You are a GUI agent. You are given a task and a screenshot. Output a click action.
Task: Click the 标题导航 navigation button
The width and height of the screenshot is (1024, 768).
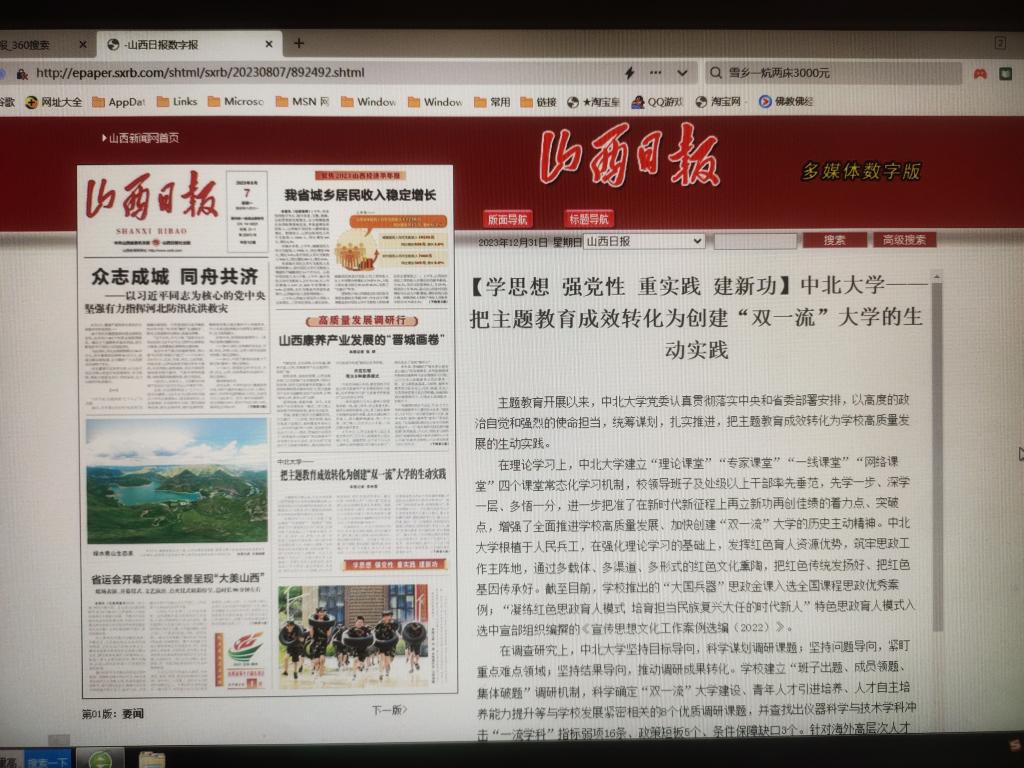point(589,219)
